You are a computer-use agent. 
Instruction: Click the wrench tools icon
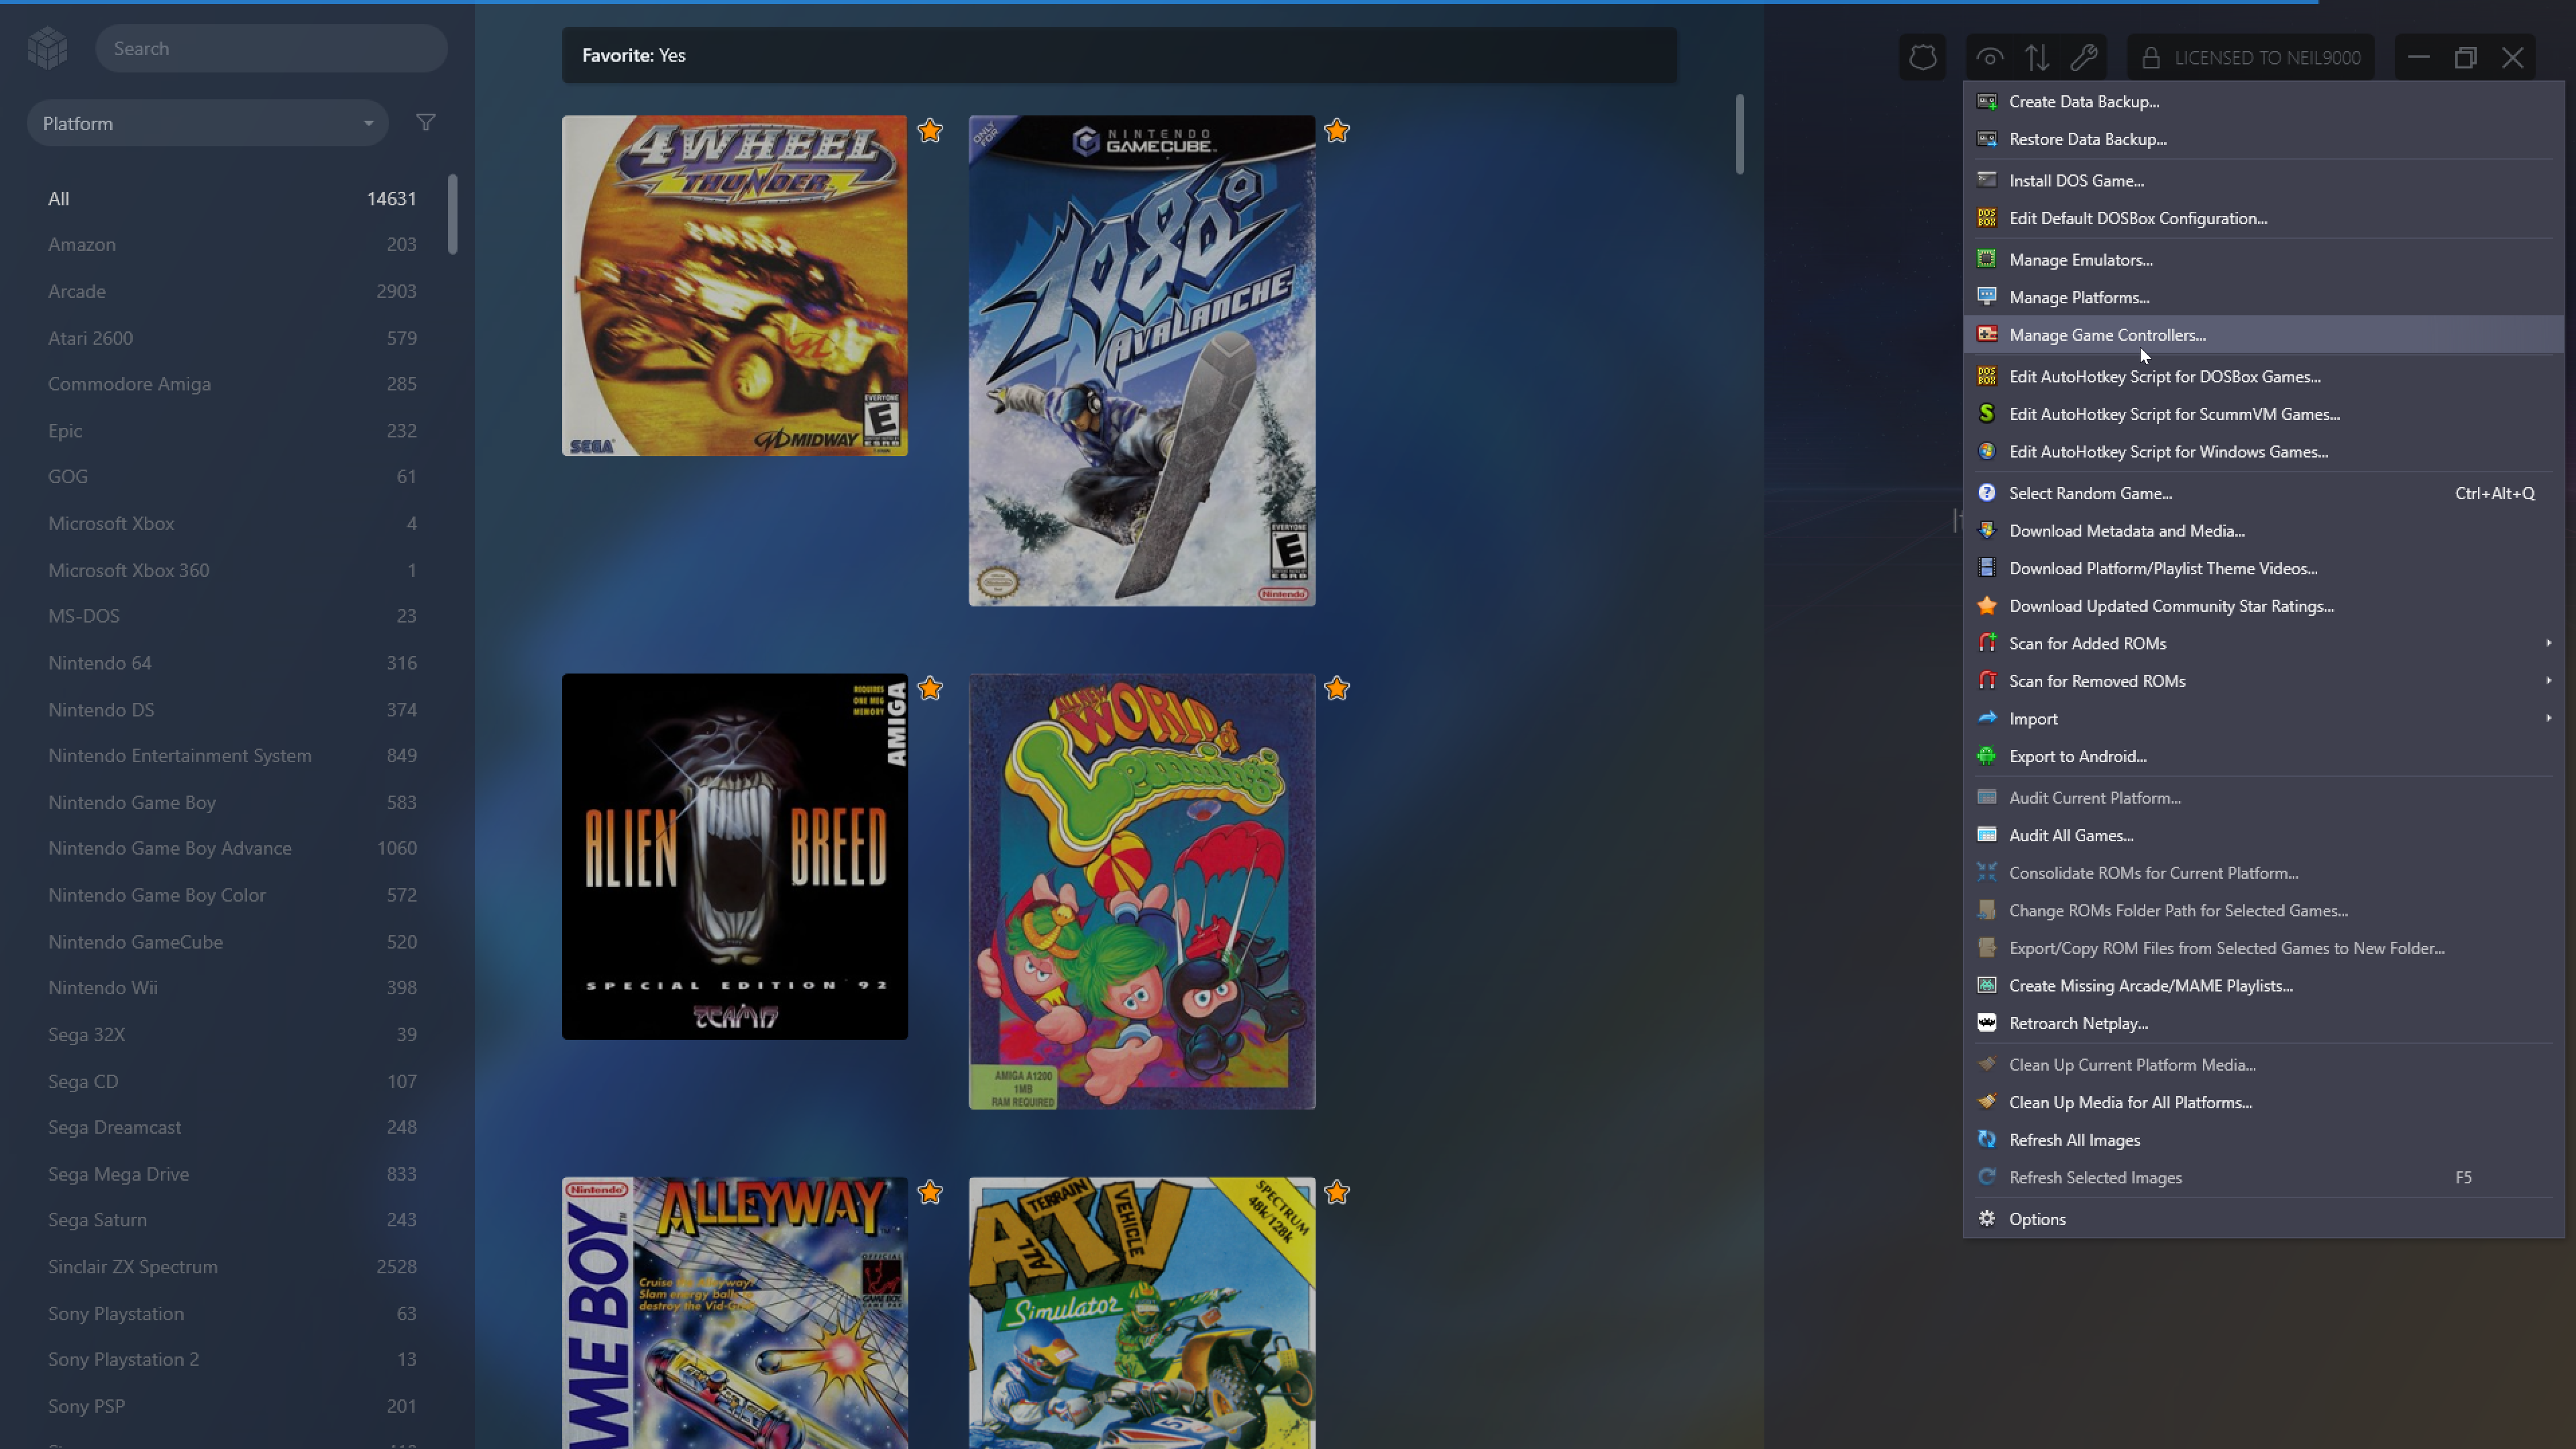point(2084,57)
